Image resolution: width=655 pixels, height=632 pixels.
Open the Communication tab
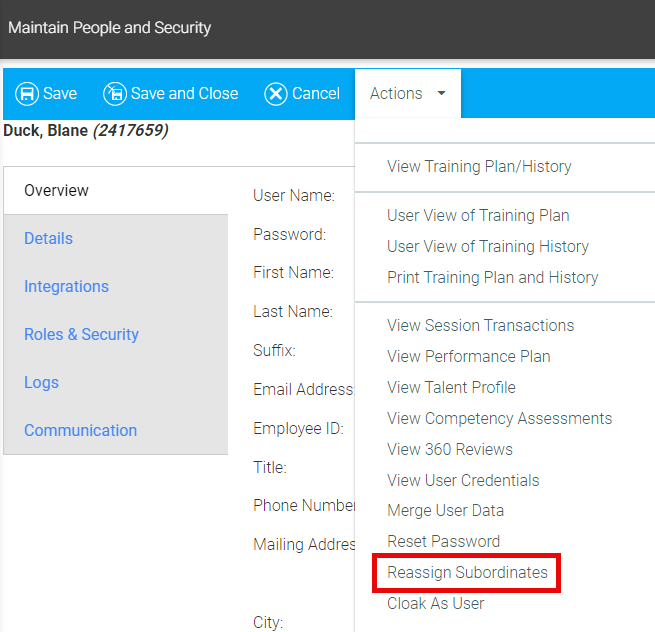click(x=80, y=430)
